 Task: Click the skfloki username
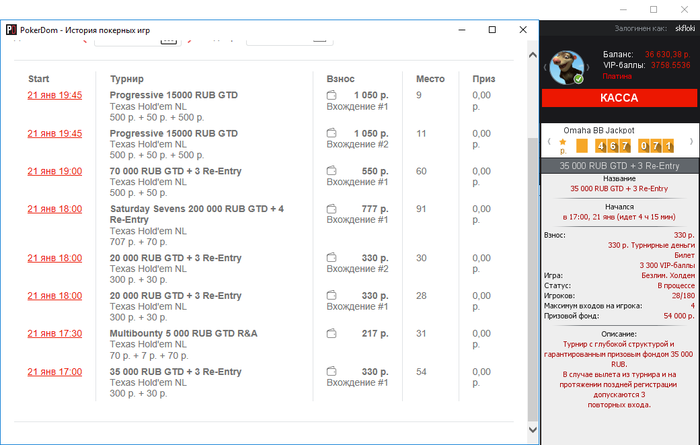click(685, 28)
